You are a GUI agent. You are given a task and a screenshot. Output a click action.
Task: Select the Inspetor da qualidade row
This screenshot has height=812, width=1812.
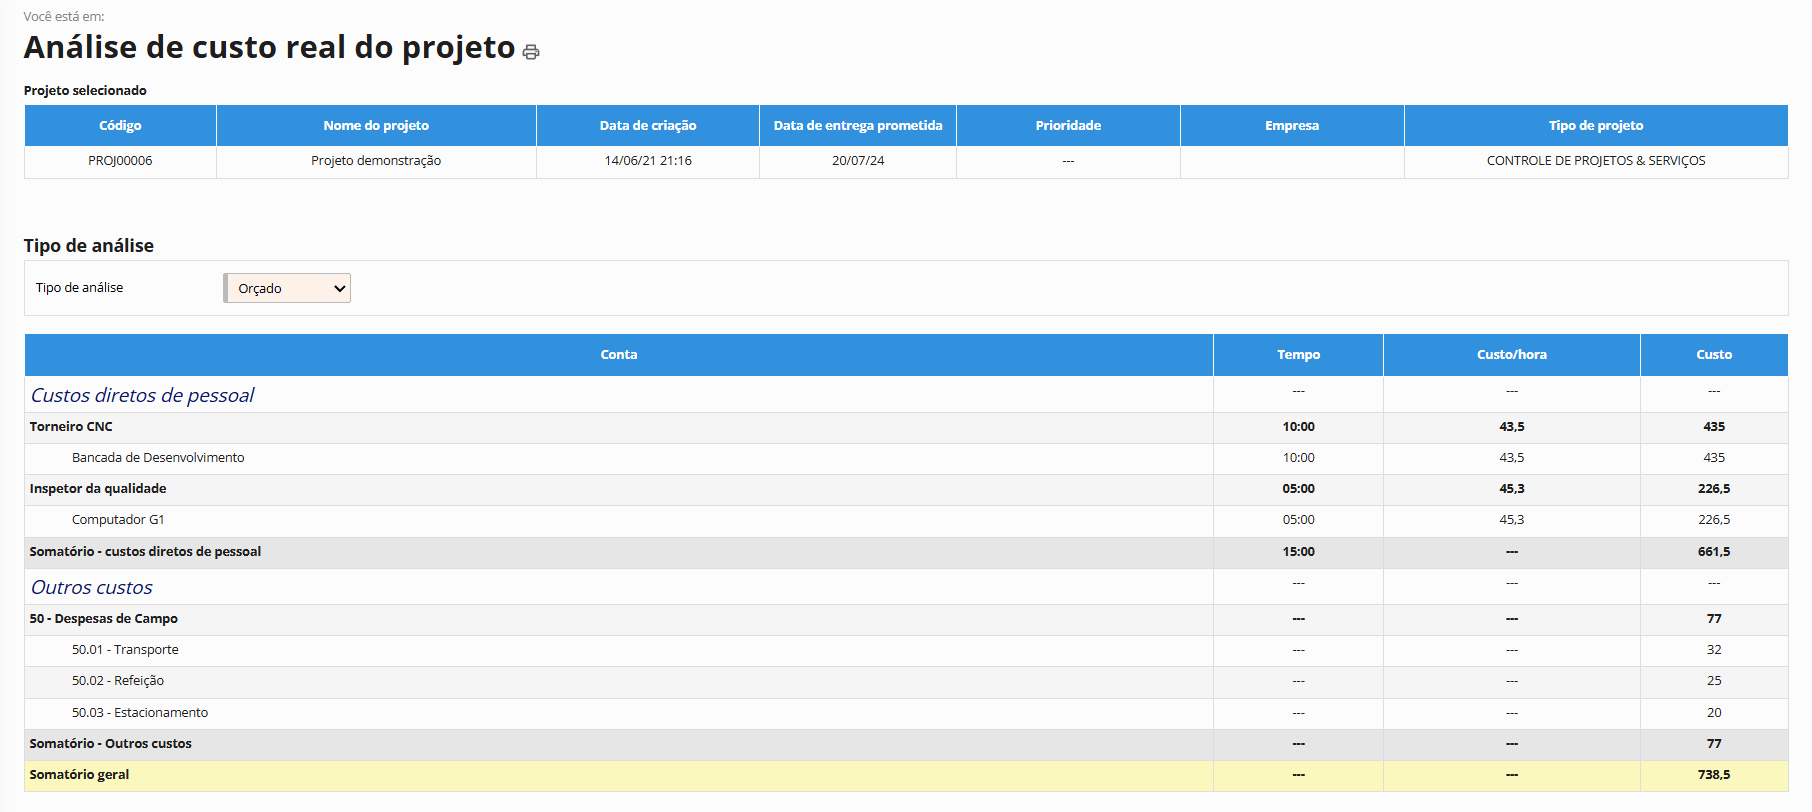tap(98, 489)
